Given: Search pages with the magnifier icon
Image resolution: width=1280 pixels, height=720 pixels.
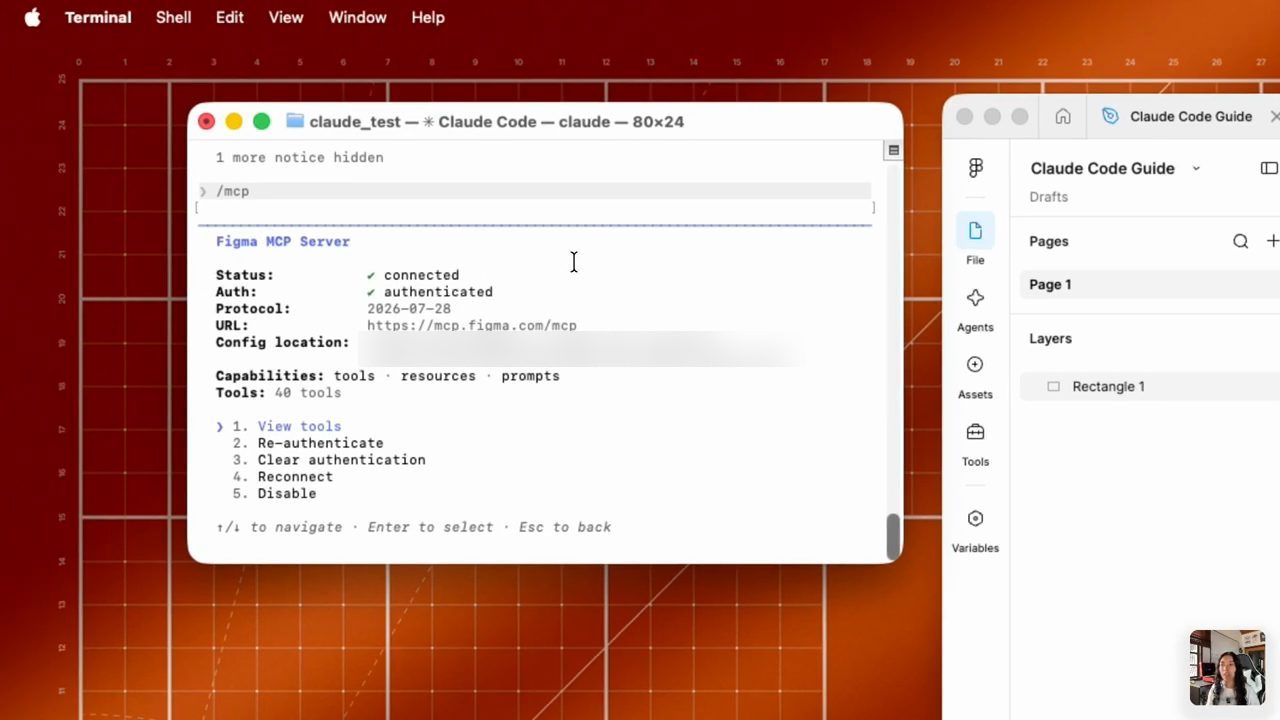Looking at the screenshot, I should click(1240, 241).
